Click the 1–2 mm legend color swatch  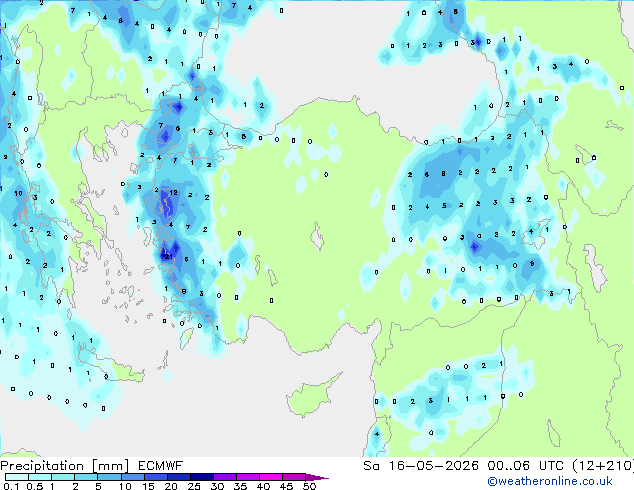coord(63,477)
